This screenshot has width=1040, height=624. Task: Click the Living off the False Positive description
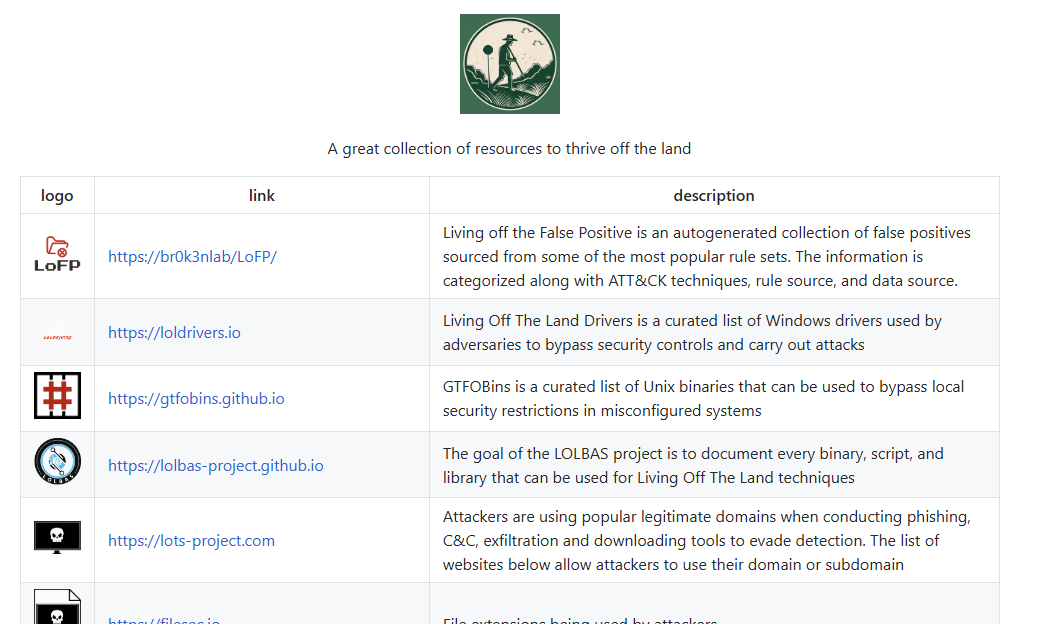pos(706,256)
